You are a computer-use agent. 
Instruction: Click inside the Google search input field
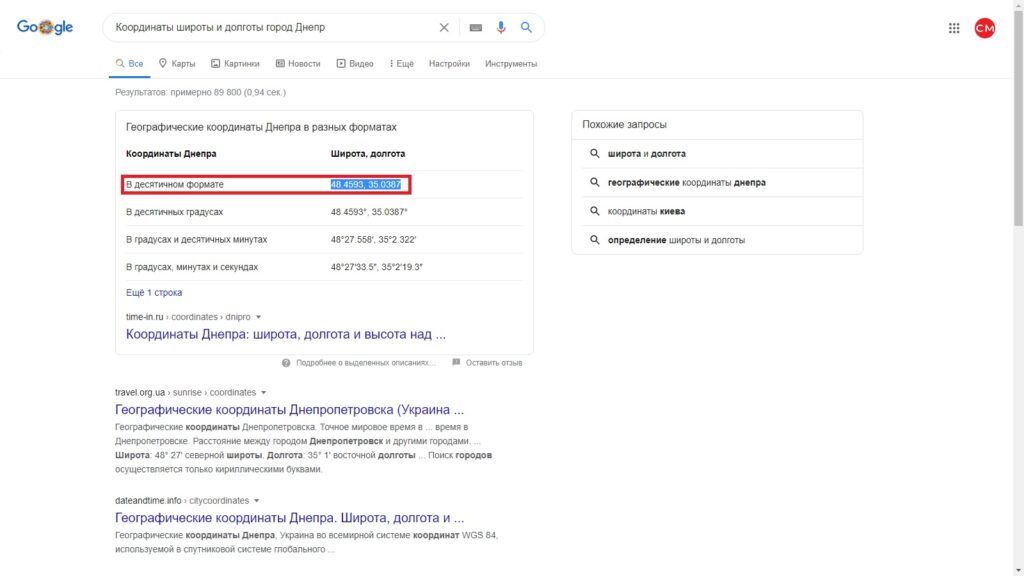[x=270, y=28]
